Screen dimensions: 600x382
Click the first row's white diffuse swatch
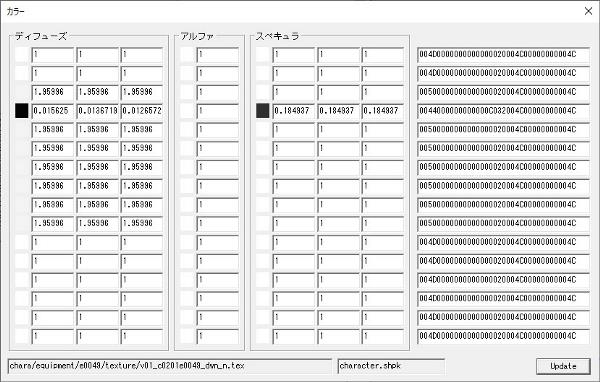22,54
